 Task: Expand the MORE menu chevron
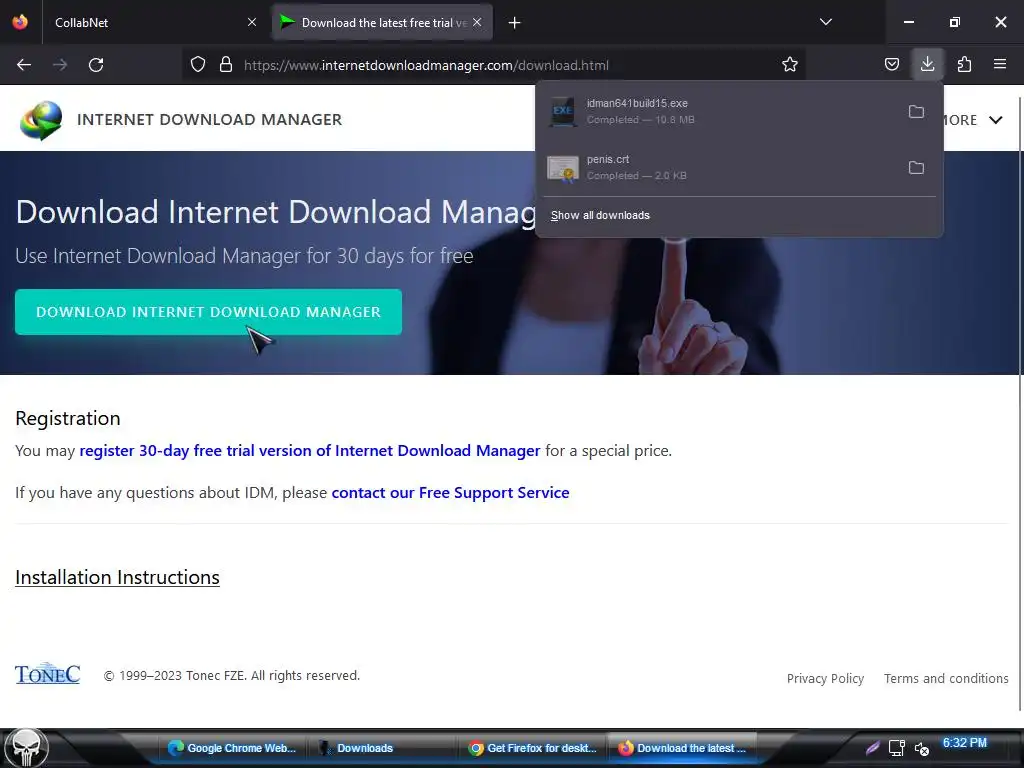(x=995, y=120)
